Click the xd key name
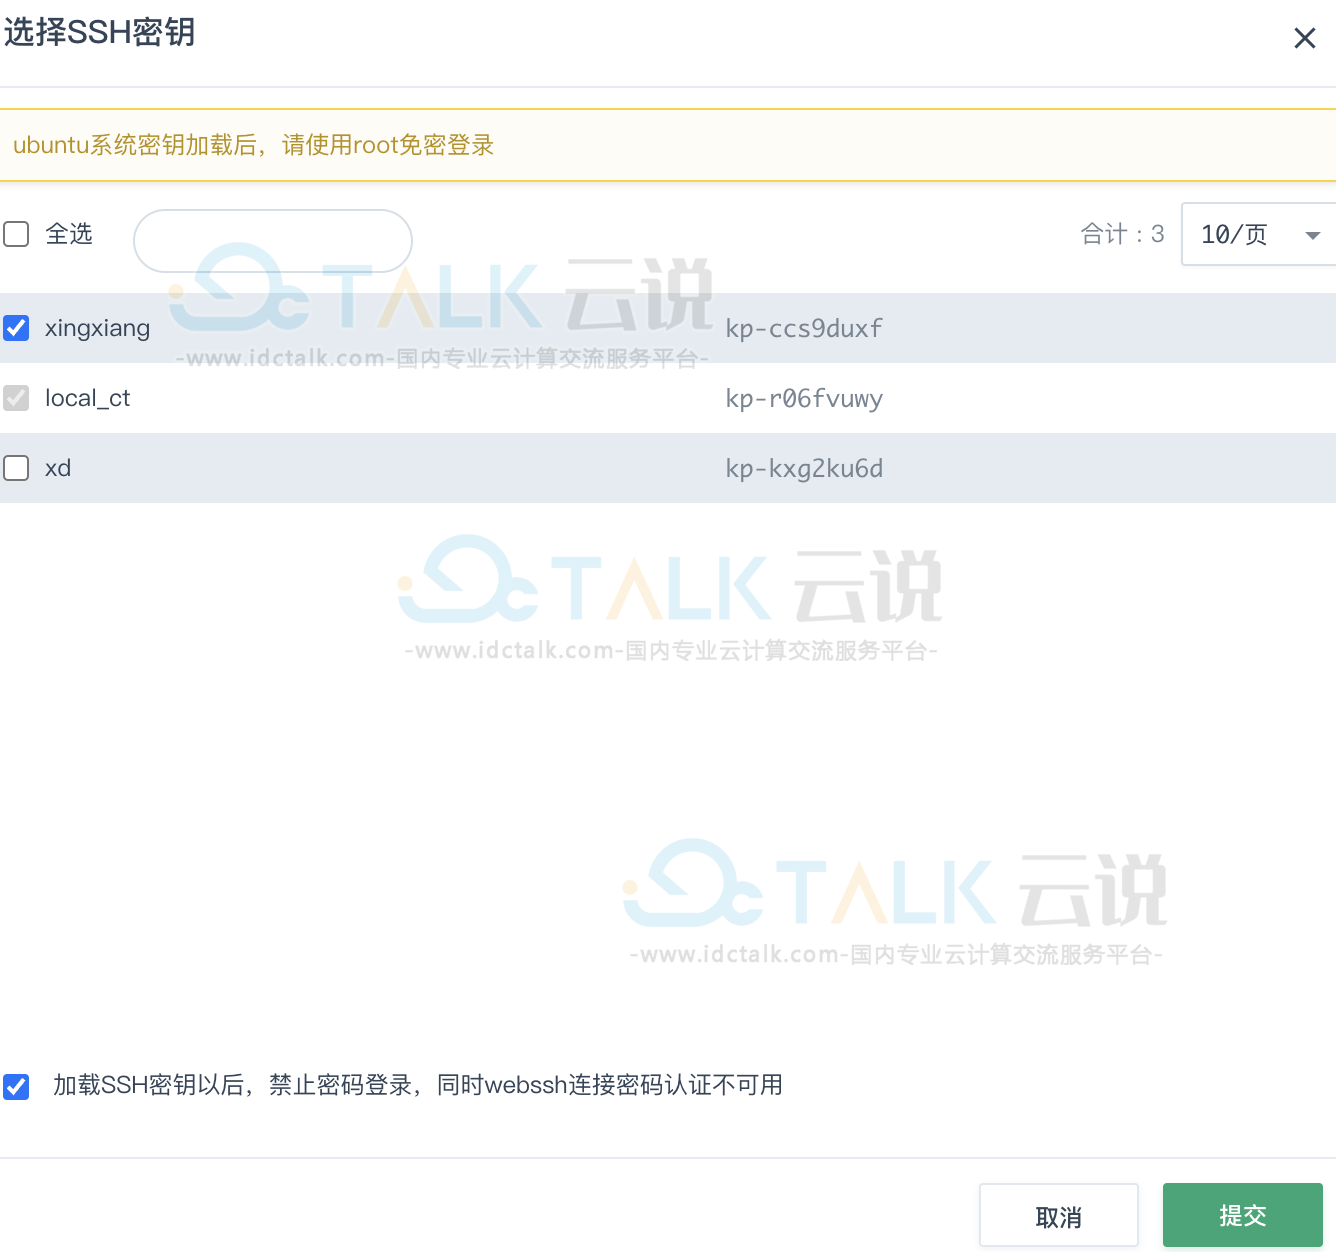This screenshot has width=1336, height=1252. click(58, 468)
